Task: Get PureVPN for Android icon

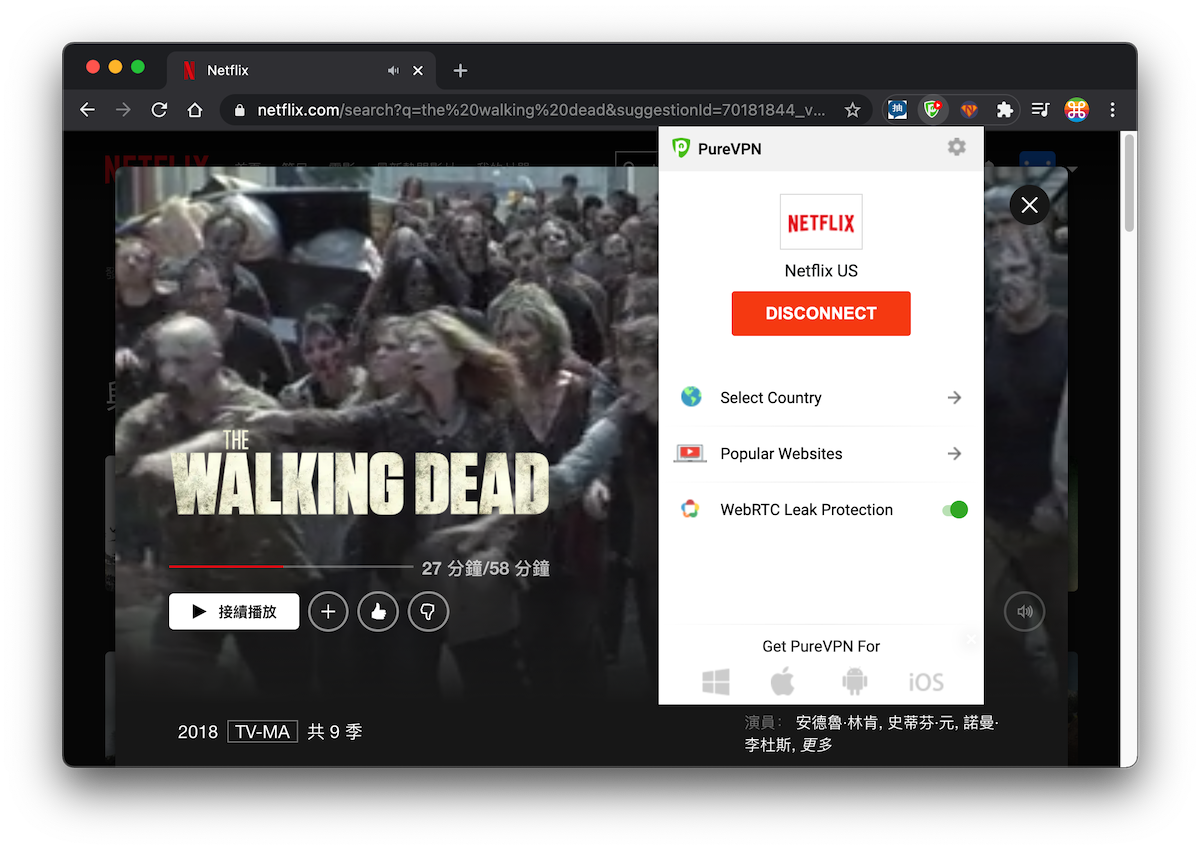Action: (855, 682)
